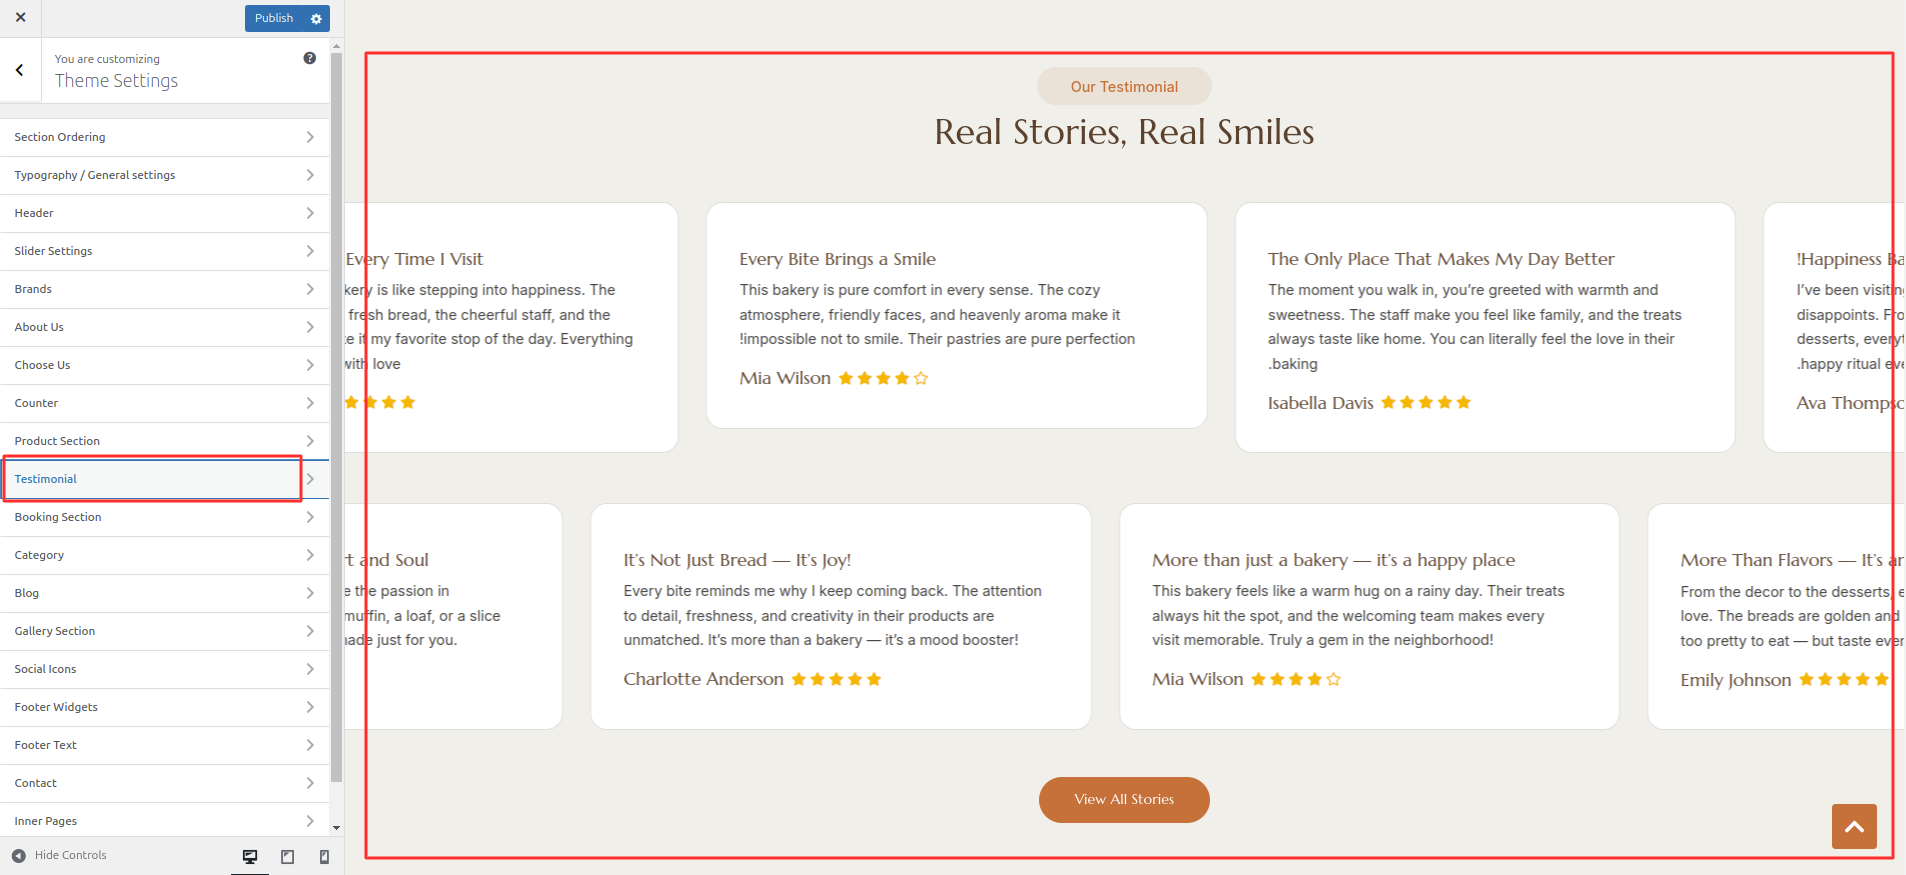Go back using the left arrow icon
This screenshot has height=875, width=1906.
(x=18, y=70)
